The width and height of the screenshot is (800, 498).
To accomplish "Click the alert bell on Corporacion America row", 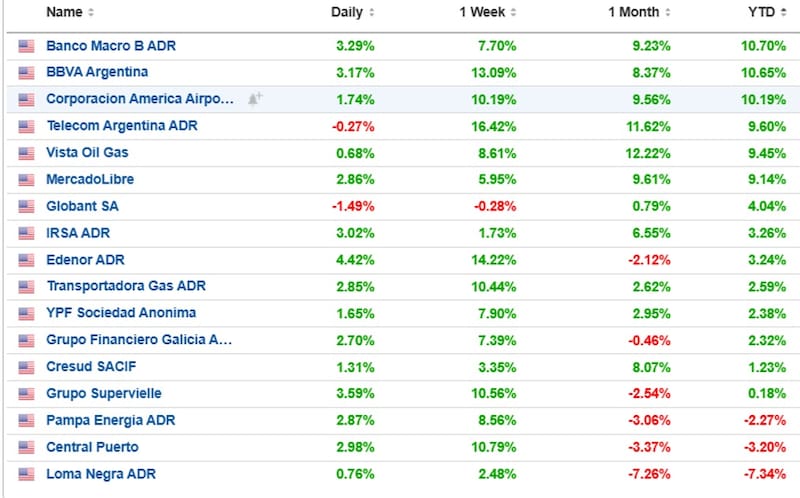I will tap(255, 99).
